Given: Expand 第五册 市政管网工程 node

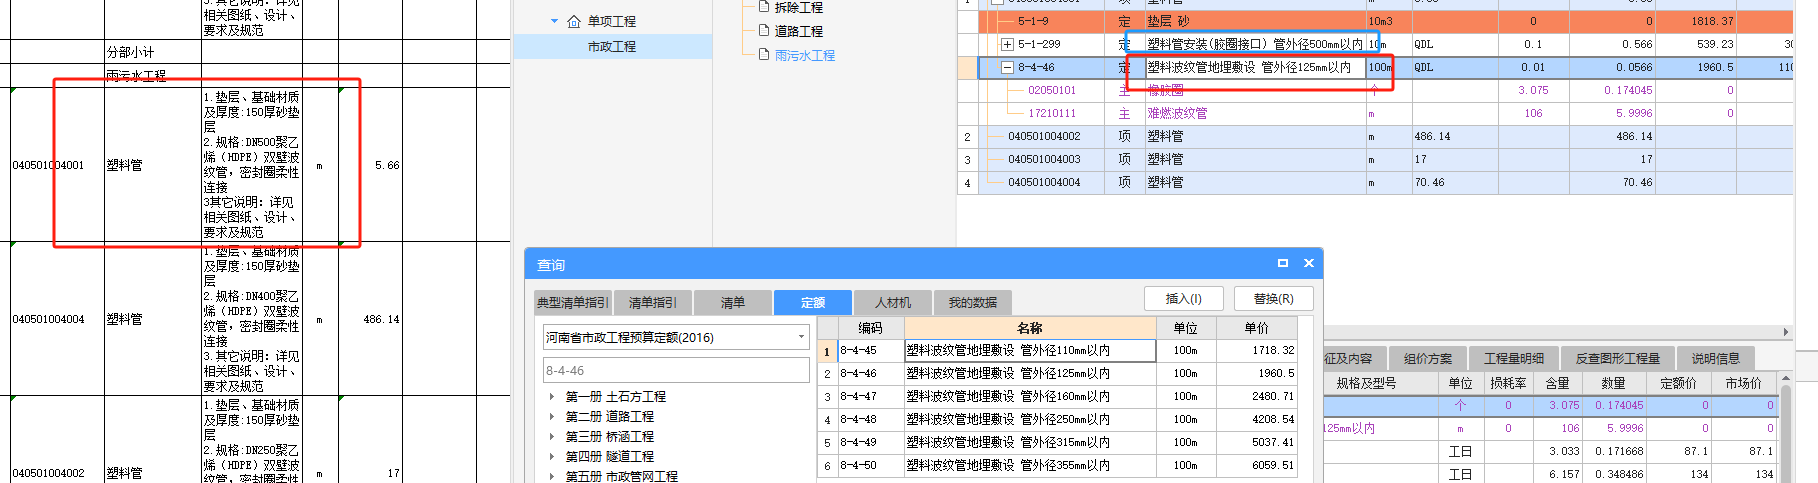Looking at the screenshot, I should coord(552,477).
